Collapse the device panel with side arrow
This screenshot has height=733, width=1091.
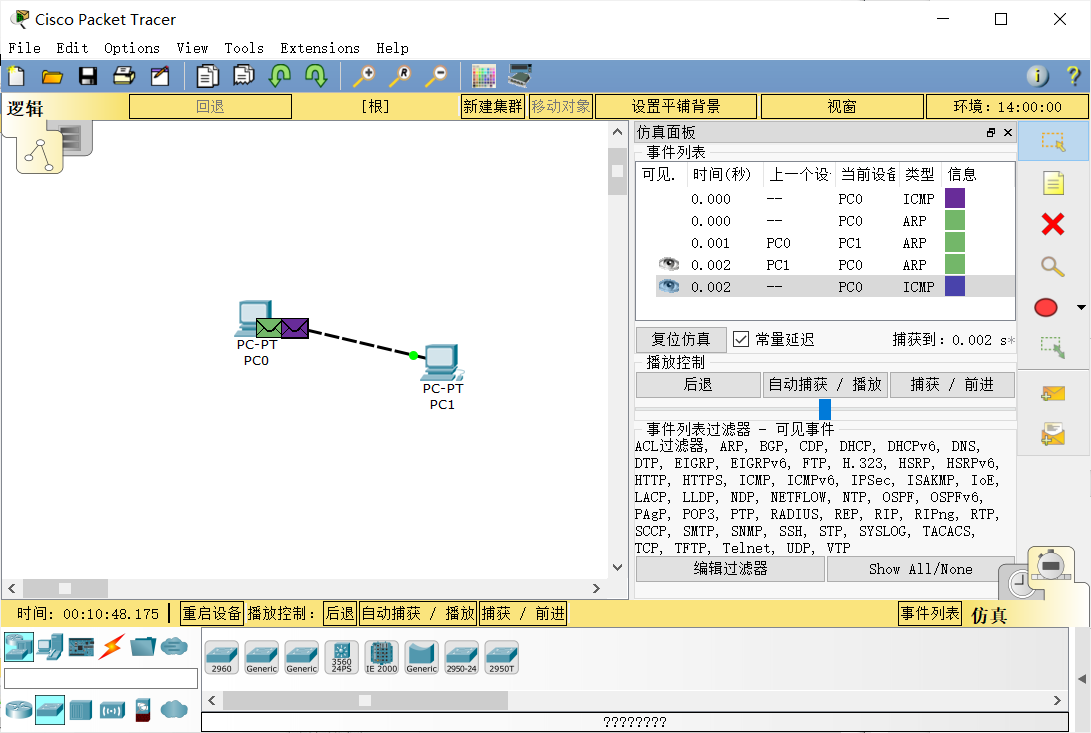1081,679
